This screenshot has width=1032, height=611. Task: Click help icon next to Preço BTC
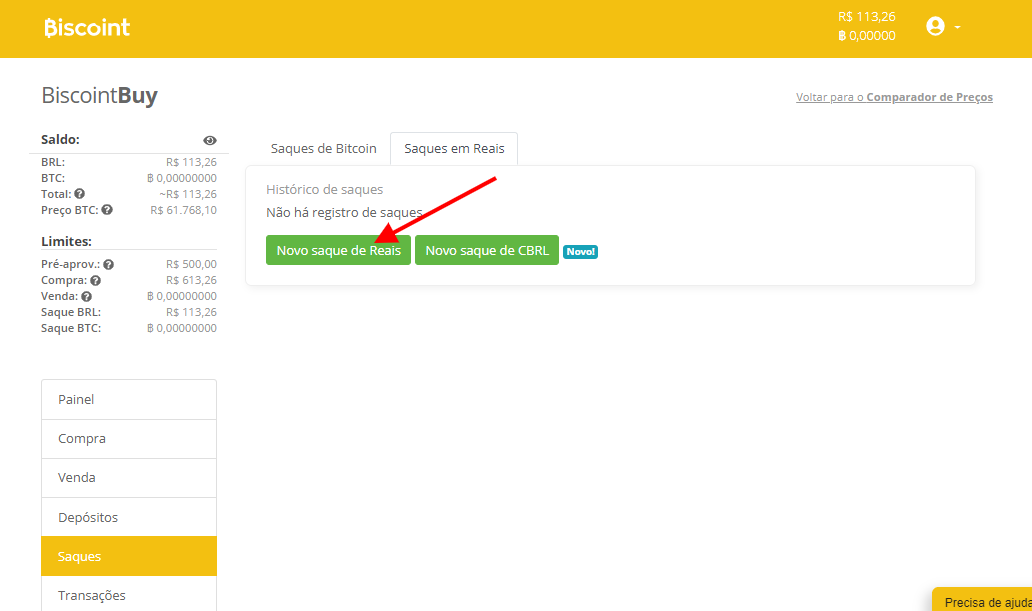[x=107, y=210]
